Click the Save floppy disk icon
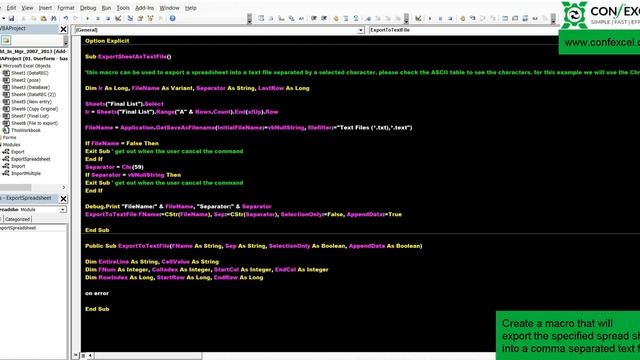The width and height of the screenshot is (640, 360). coord(11,18)
